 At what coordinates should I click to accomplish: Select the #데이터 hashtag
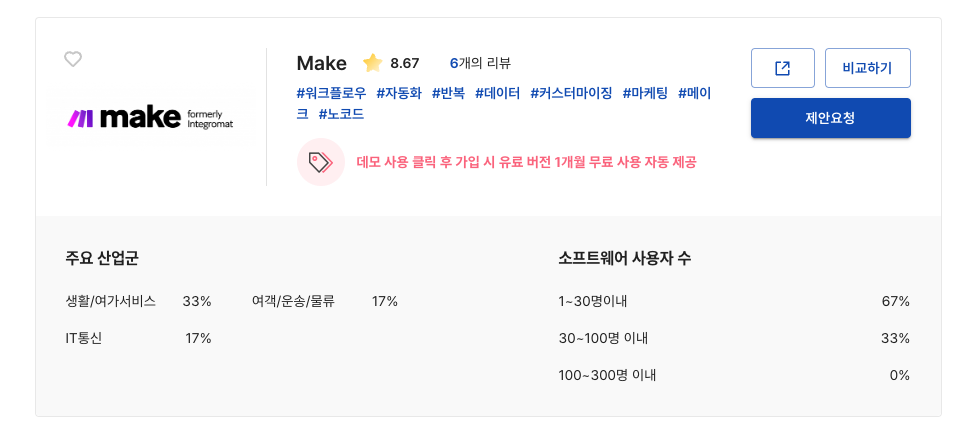pos(497,93)
